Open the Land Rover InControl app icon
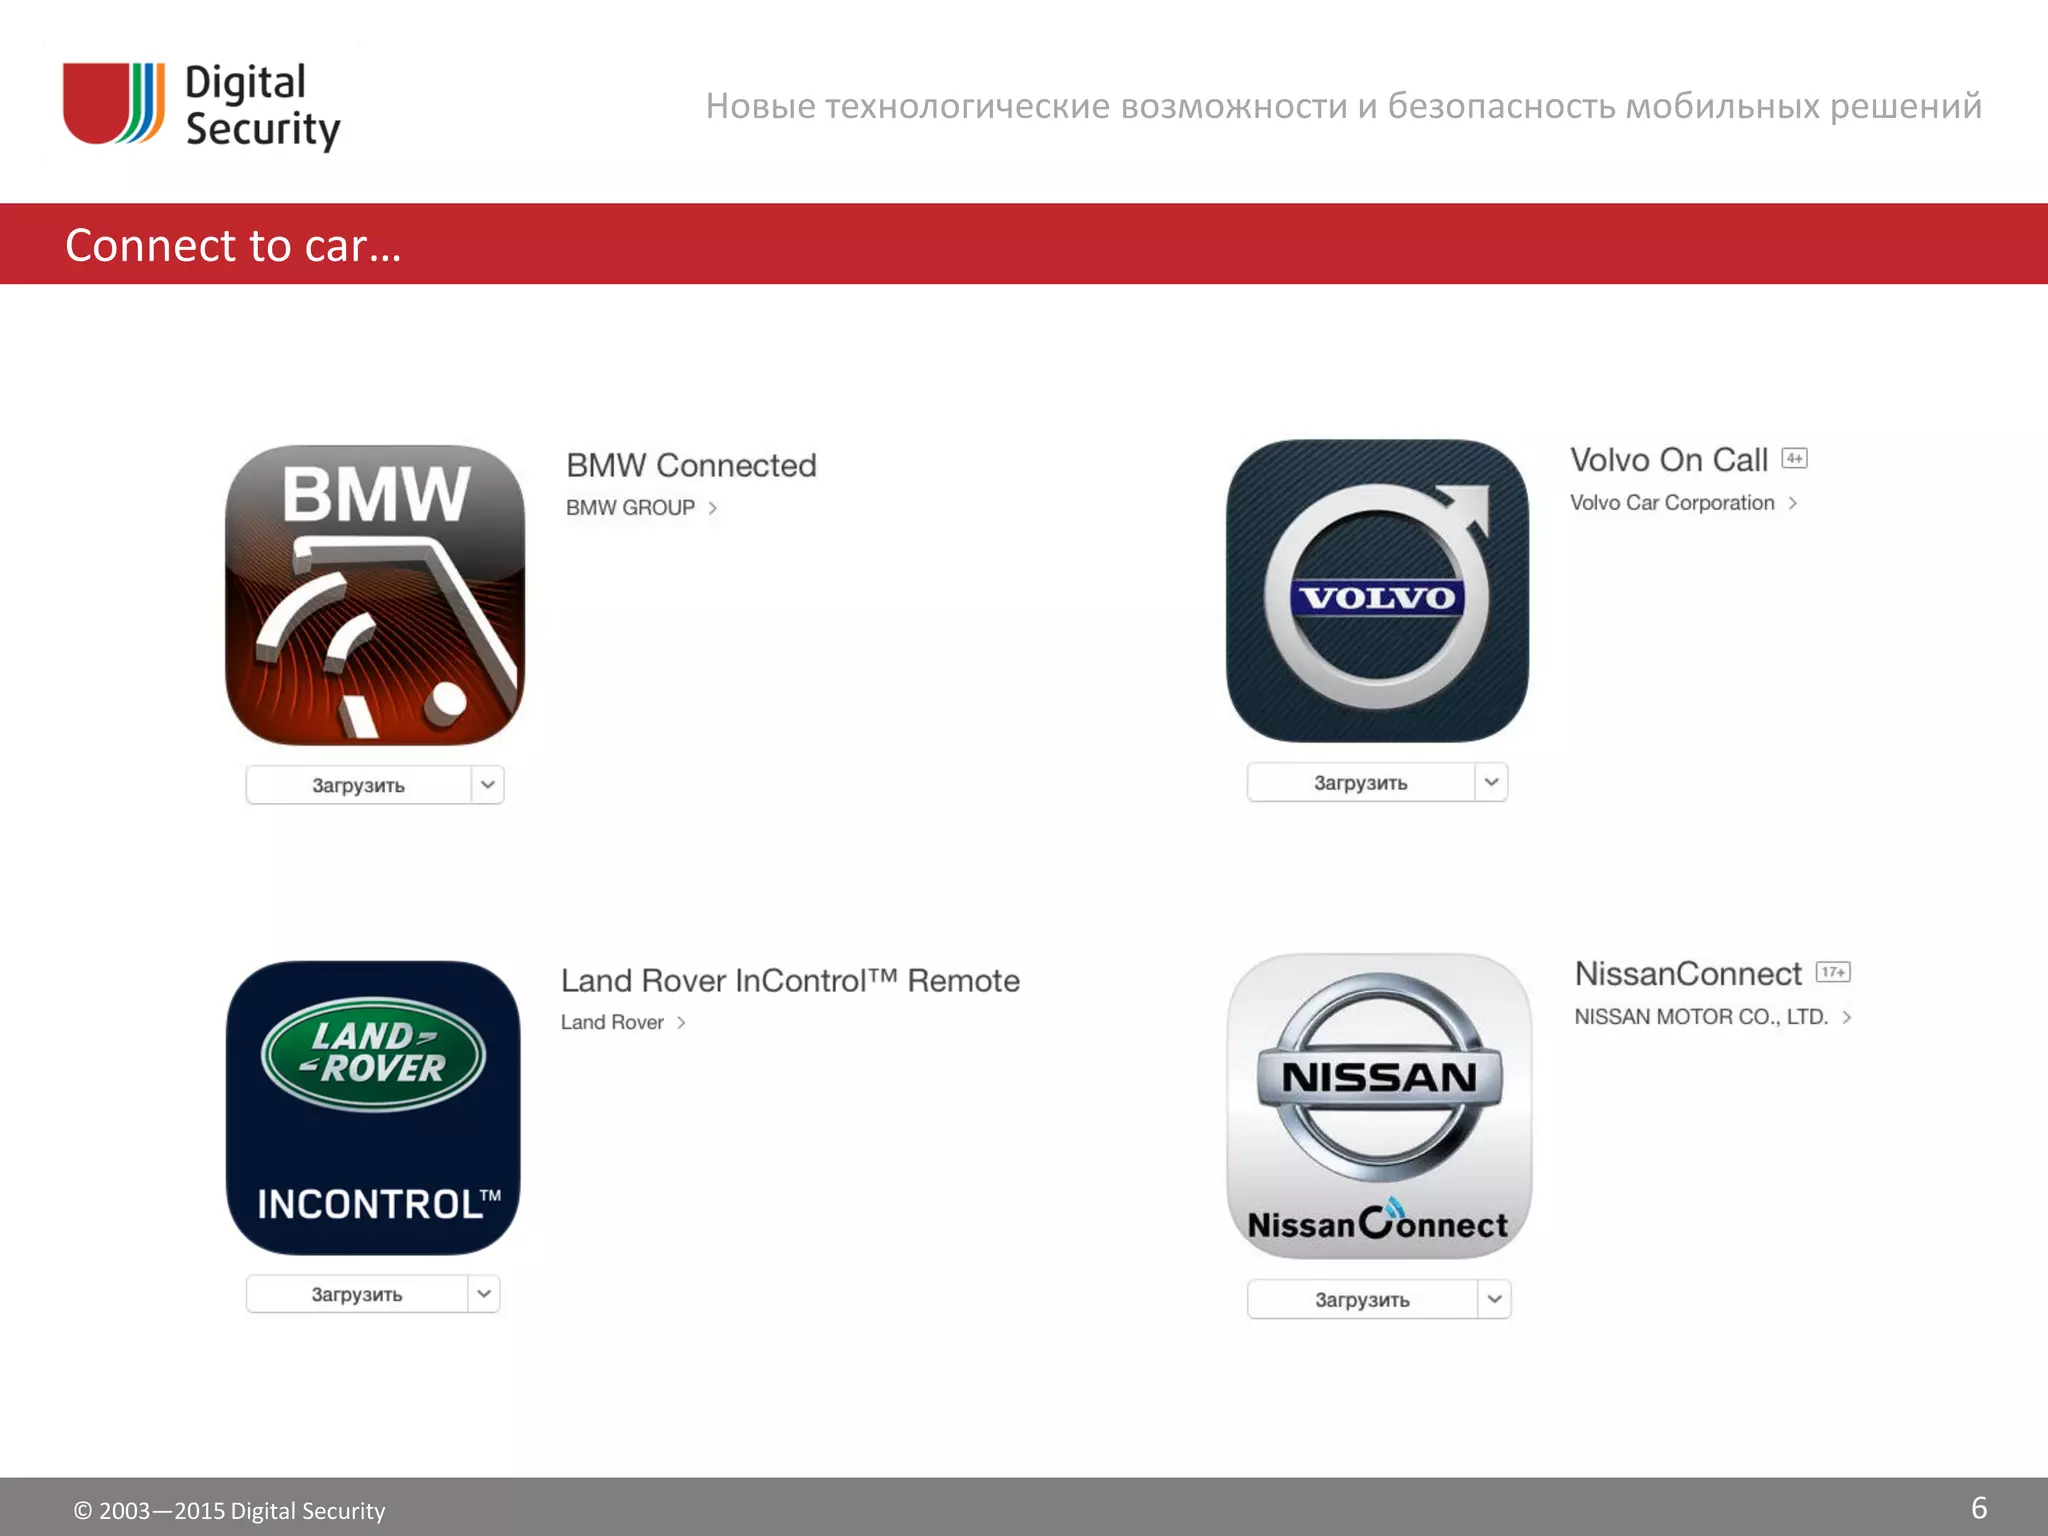Viewport: 2048px width, 1536px height. click(373, 1108)
